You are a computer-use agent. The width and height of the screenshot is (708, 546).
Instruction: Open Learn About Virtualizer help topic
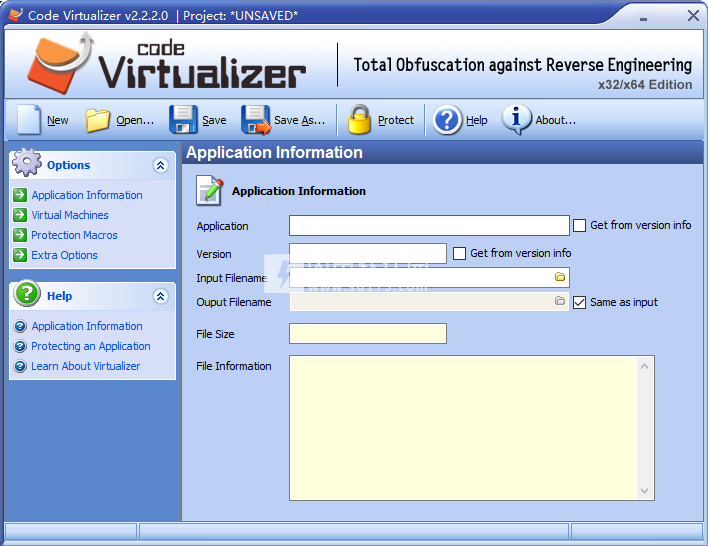click(x=85, y=366)
